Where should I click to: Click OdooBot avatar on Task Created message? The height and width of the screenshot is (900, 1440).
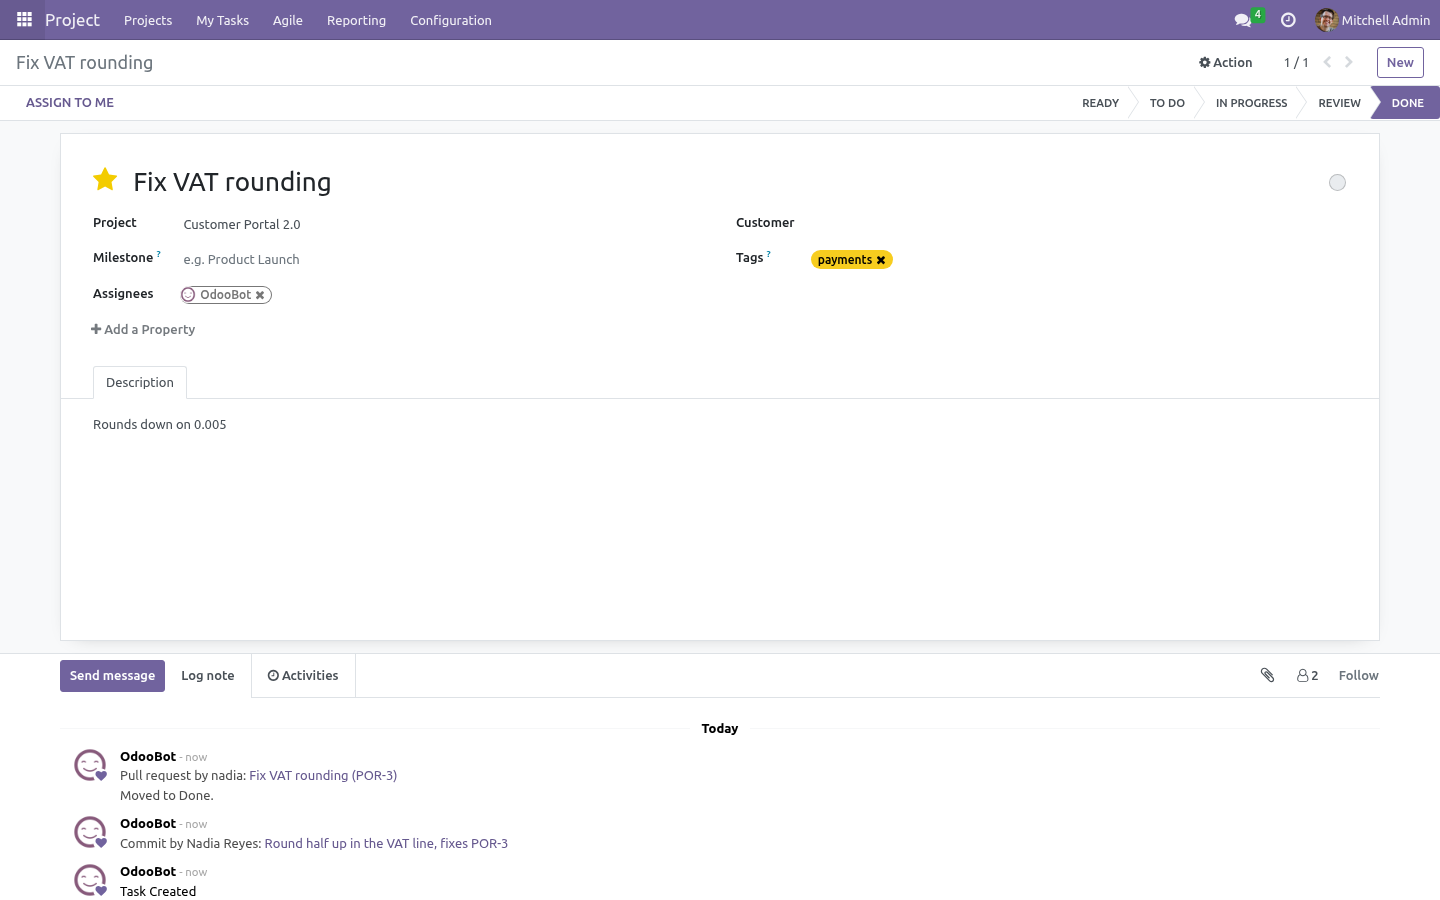90,880
